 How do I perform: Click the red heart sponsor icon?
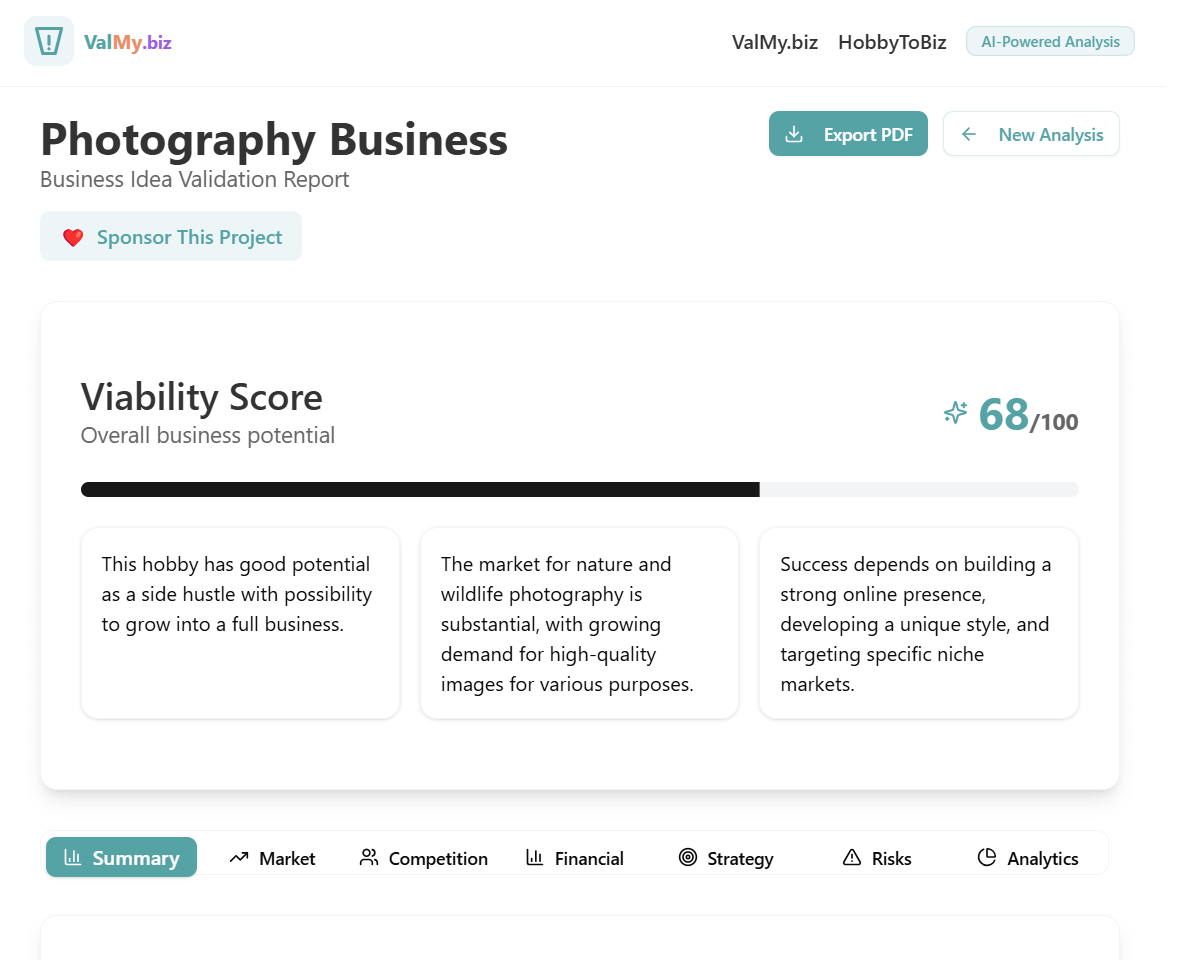73,237
